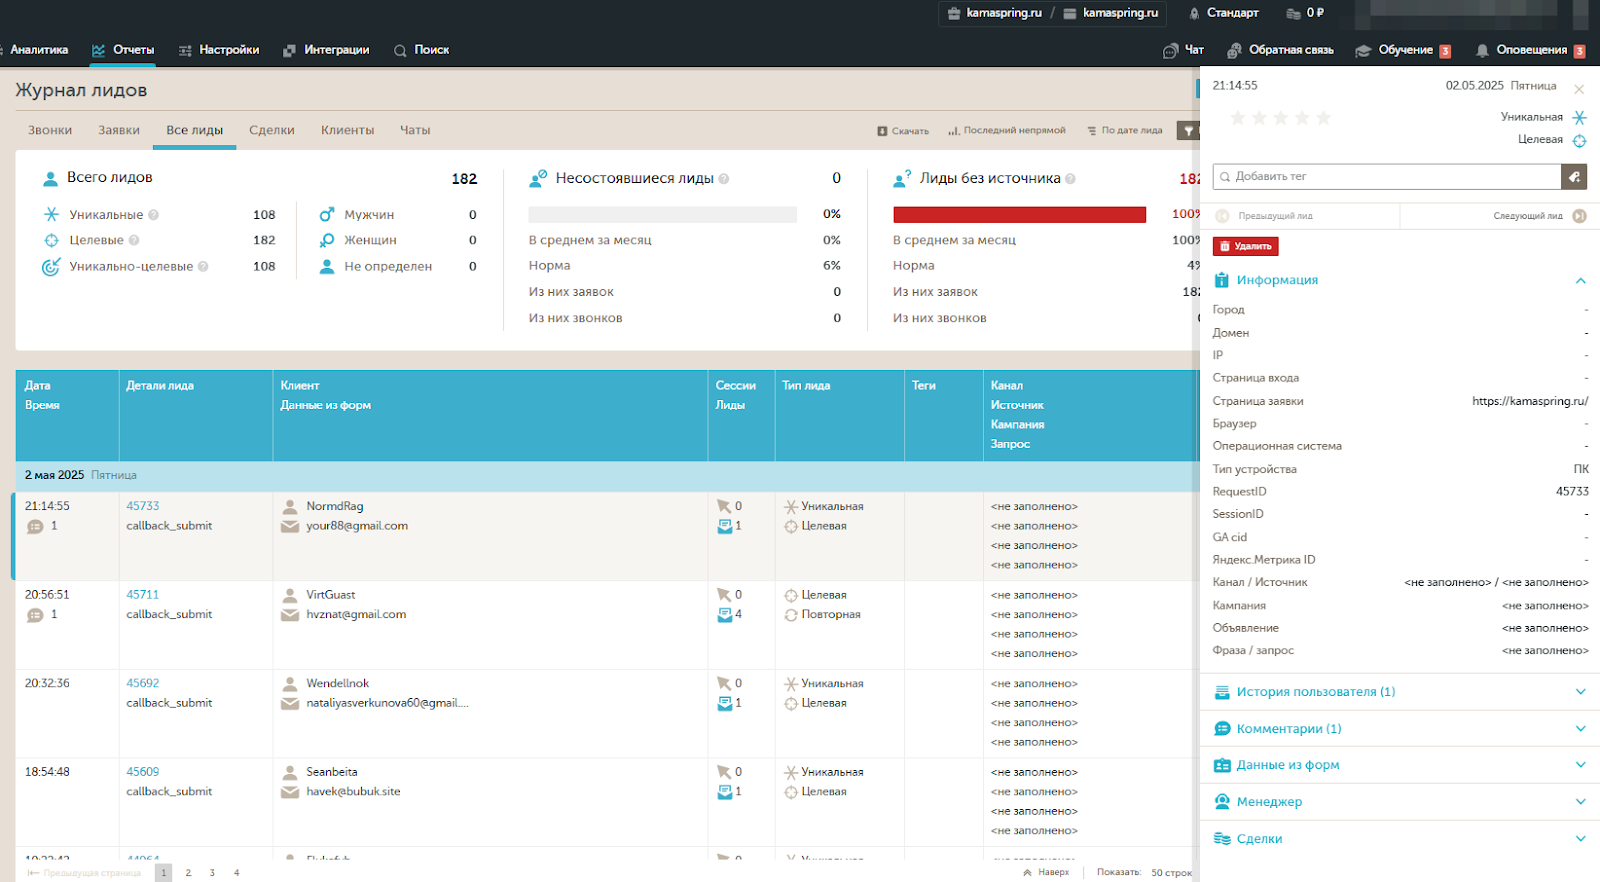Open Оповещения notifications bell

[1482, 51]
